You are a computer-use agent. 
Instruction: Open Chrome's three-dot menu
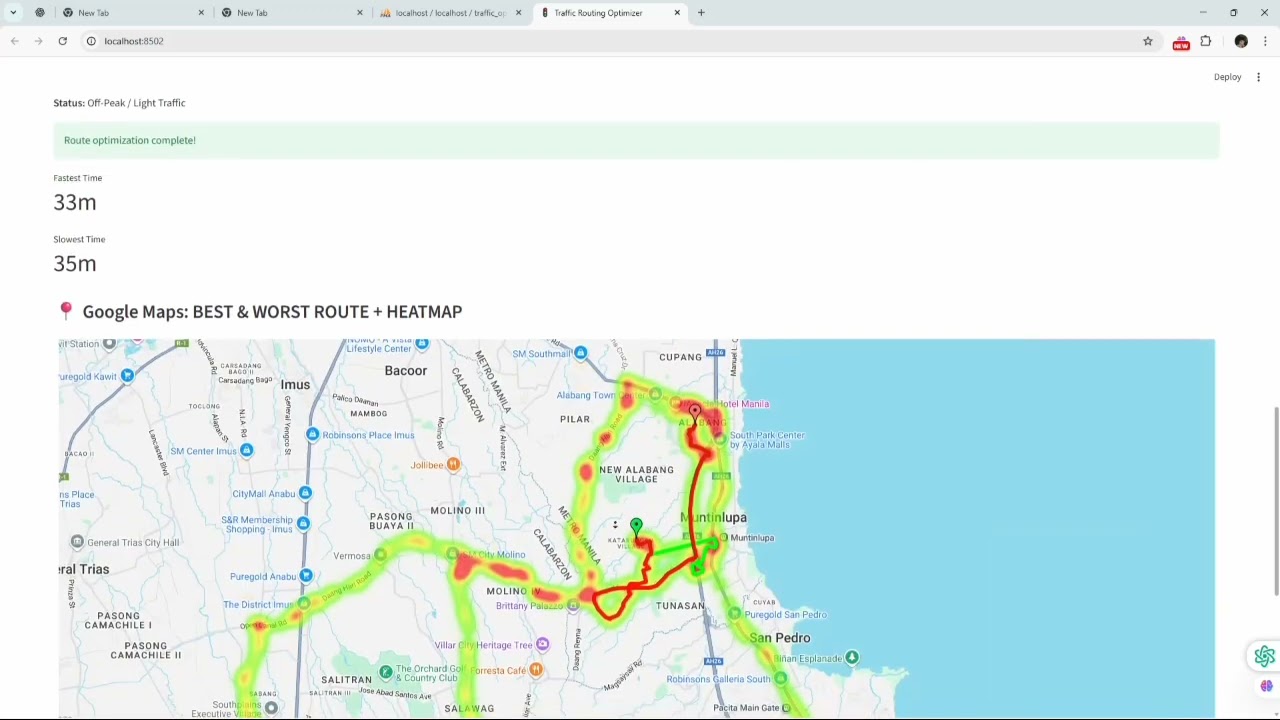pyautogui.click(x=1265, y=41)
